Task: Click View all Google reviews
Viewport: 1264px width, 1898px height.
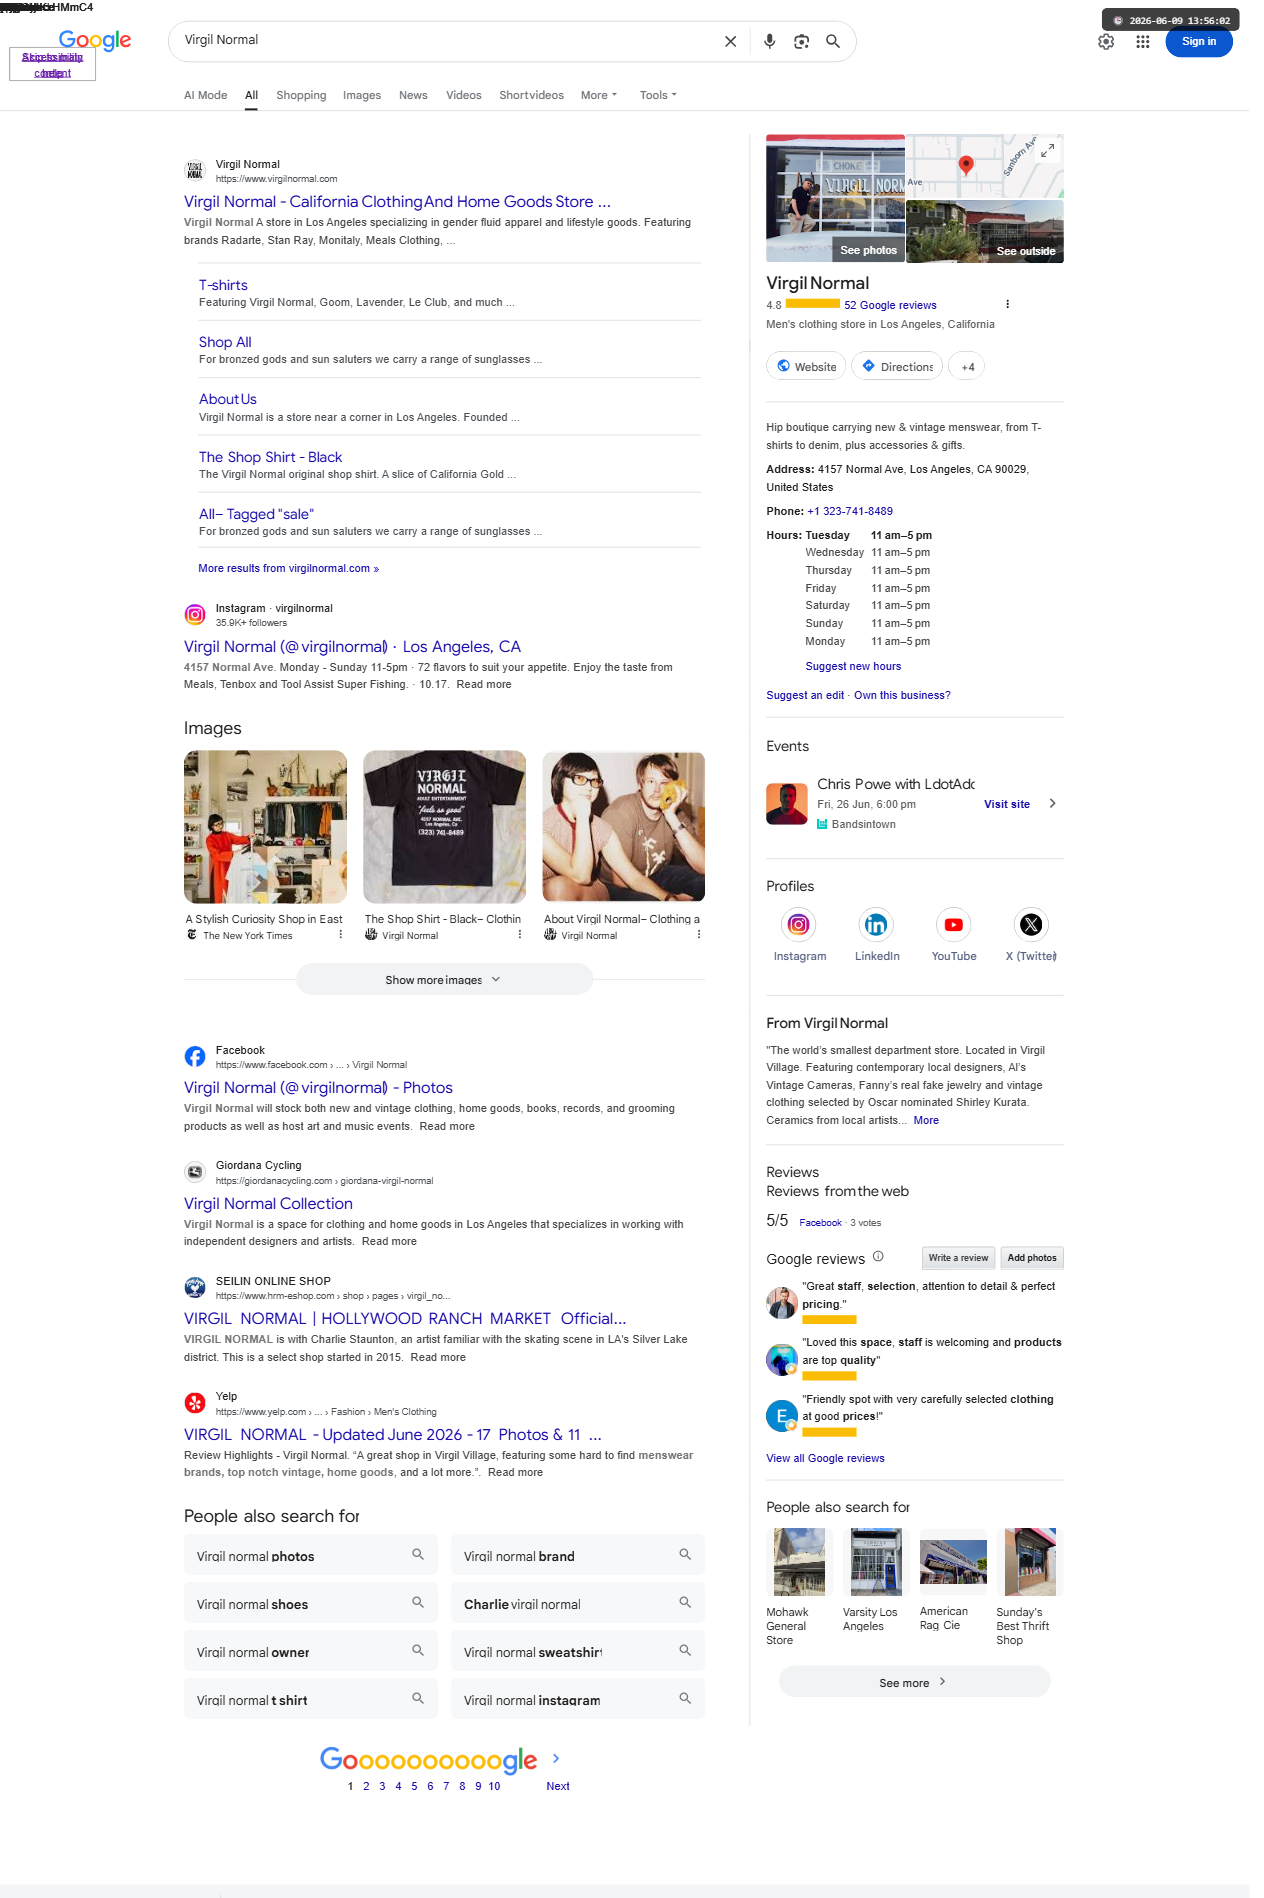Action: click(825, 1458)
